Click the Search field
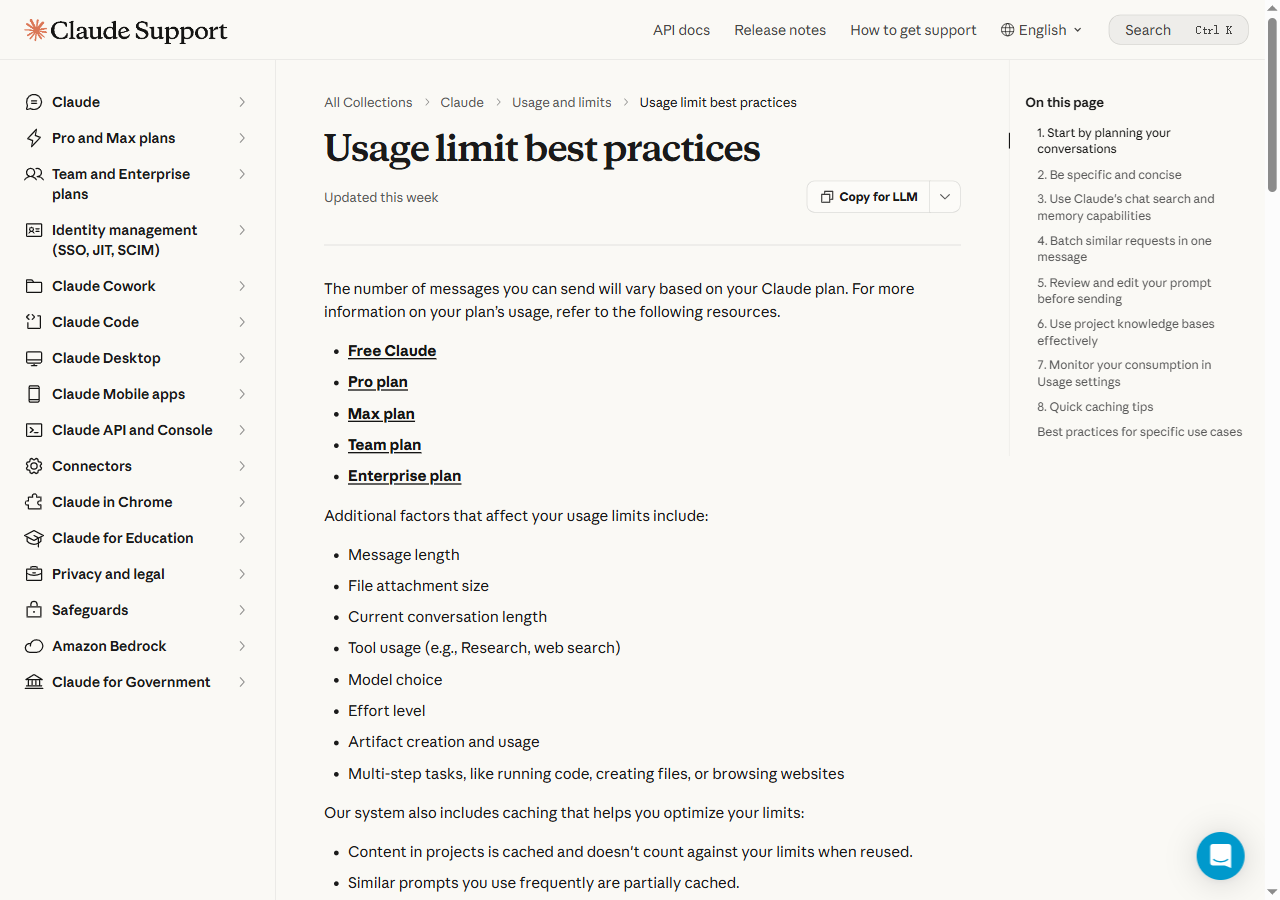 (1178, 30)
